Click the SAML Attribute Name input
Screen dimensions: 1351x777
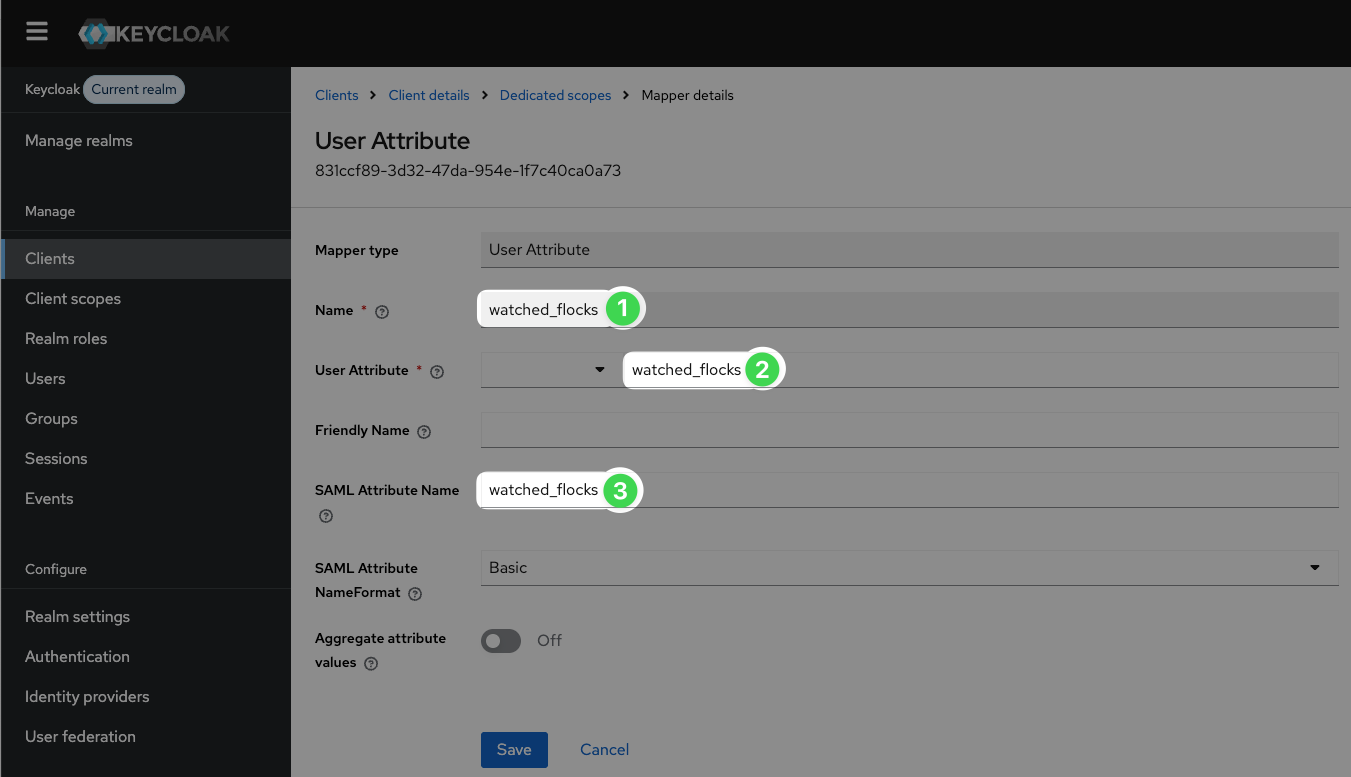pos(909,490)
